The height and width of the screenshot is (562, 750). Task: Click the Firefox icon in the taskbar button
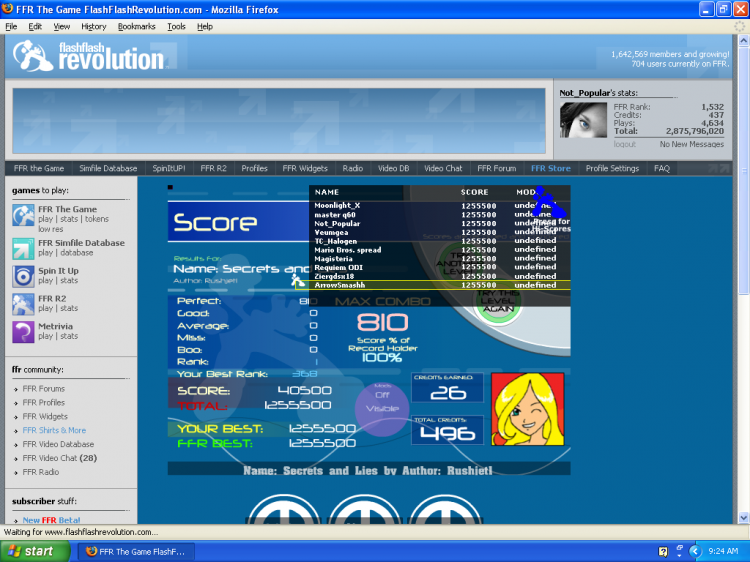(92, 551)
